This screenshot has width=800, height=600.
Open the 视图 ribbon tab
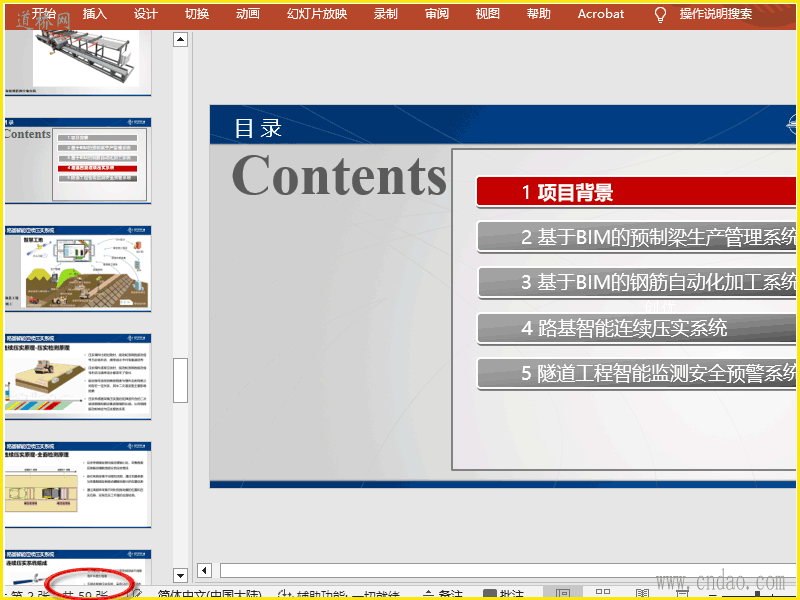pos(488,14)
